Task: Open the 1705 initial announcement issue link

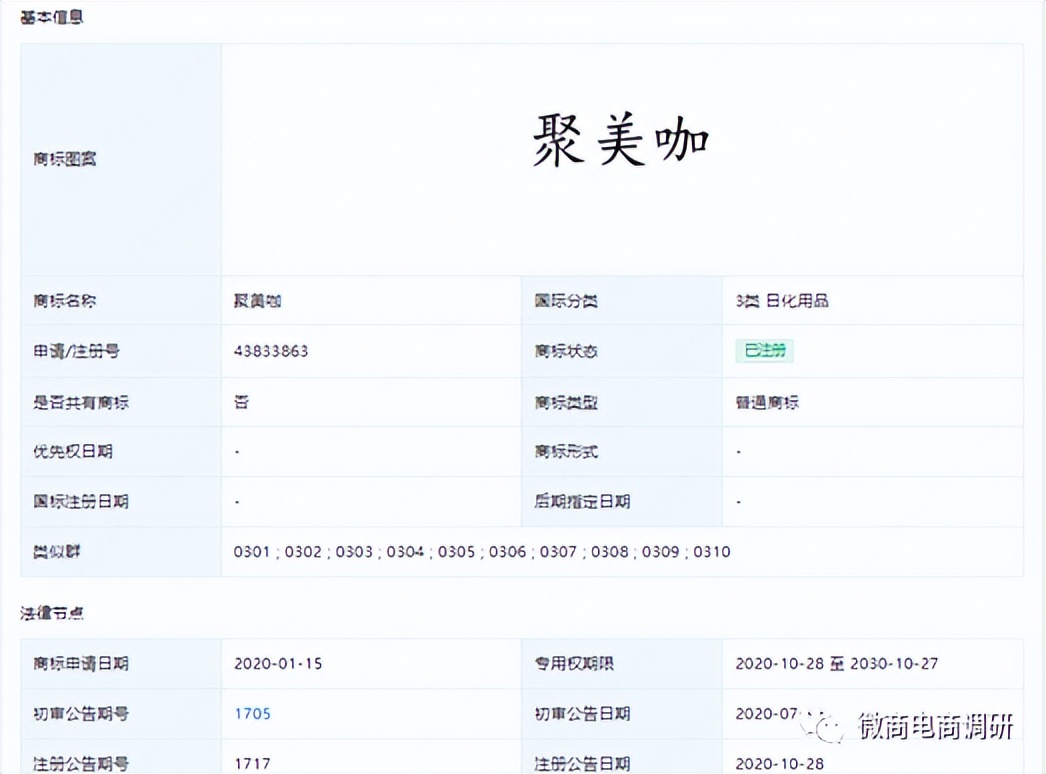Action: coord(253,714)
